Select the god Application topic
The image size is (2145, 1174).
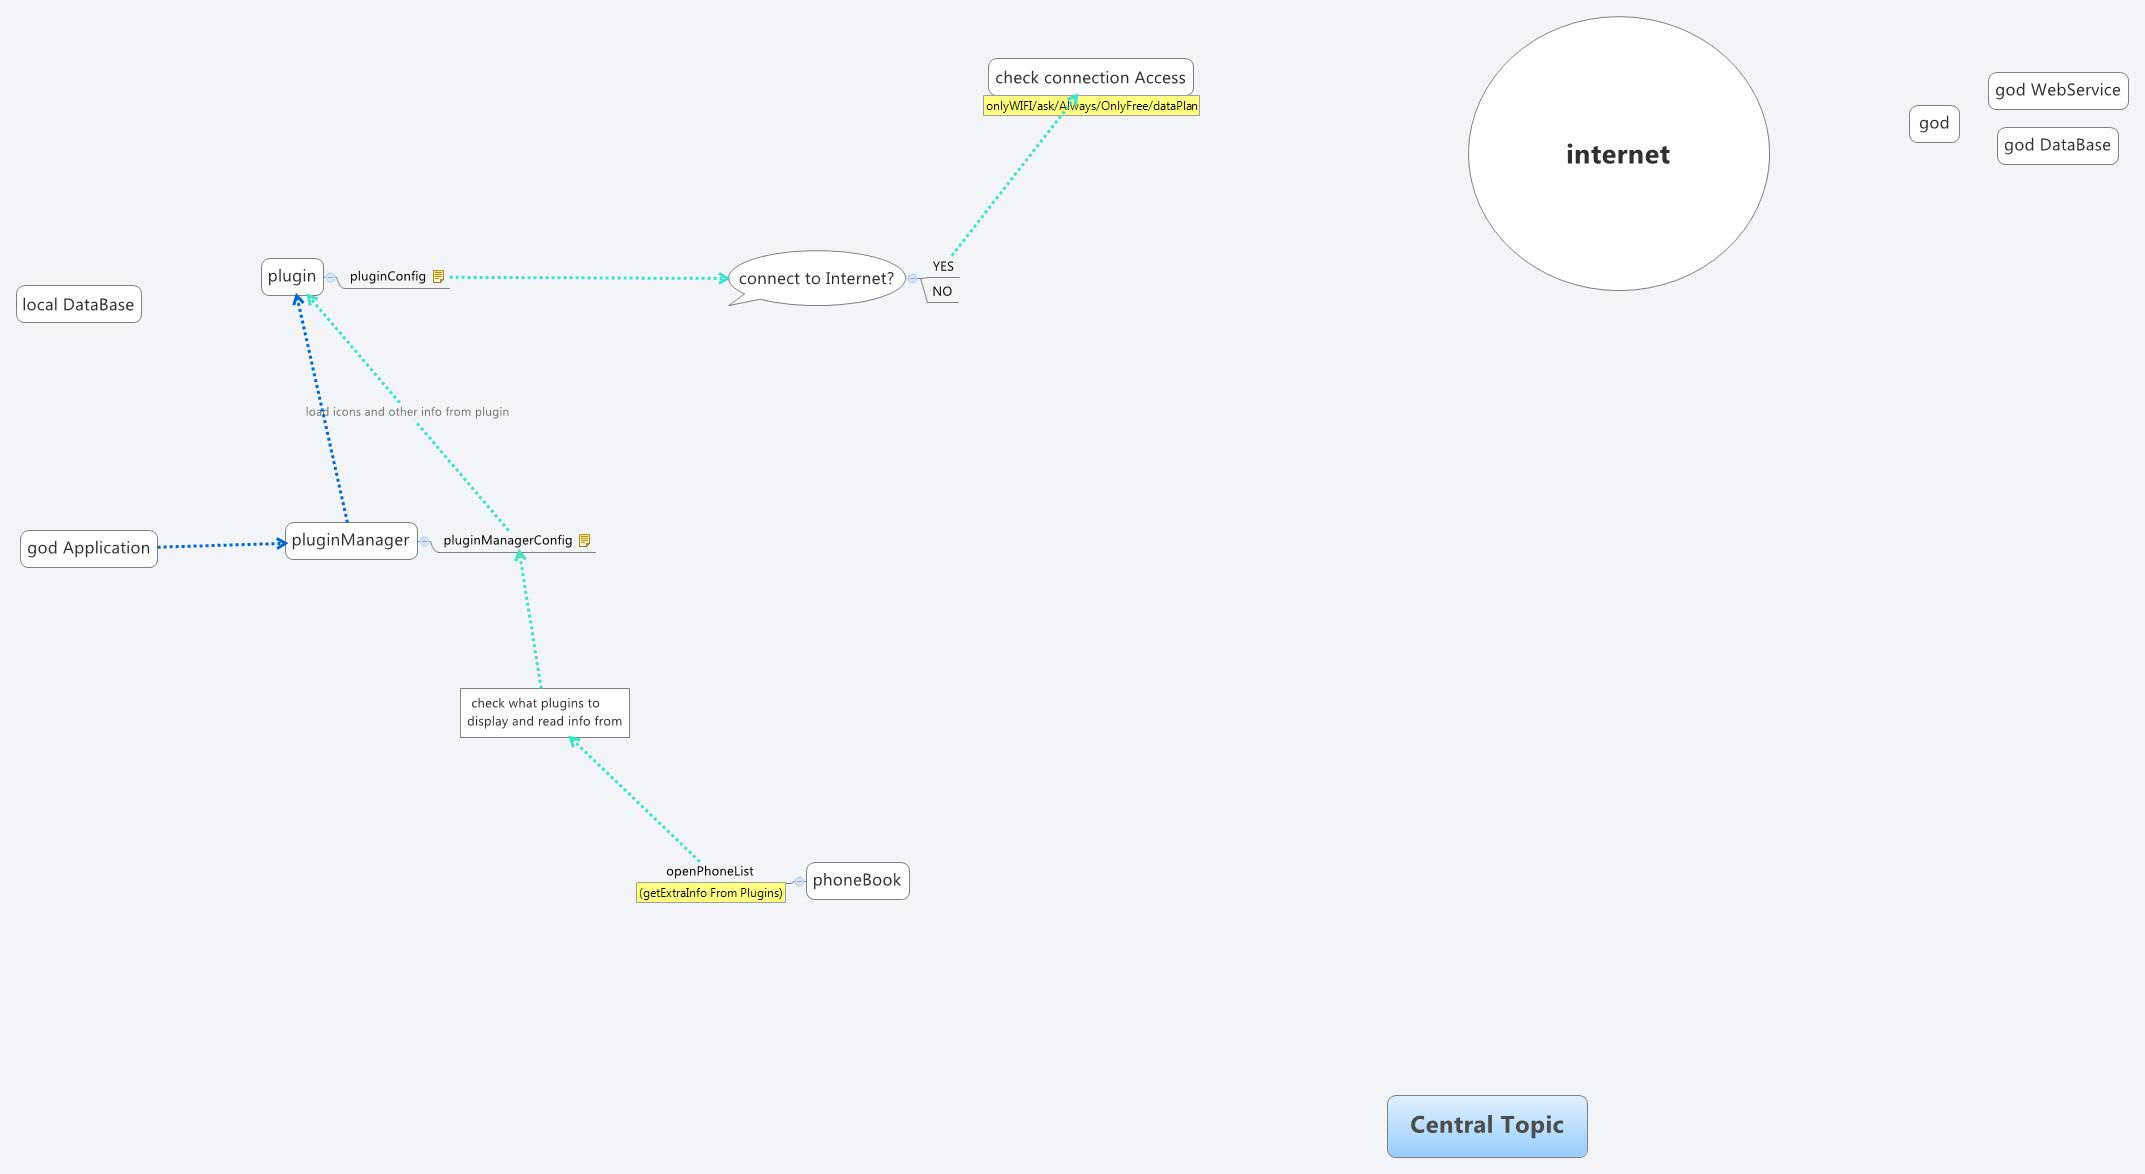click(89, 549)
